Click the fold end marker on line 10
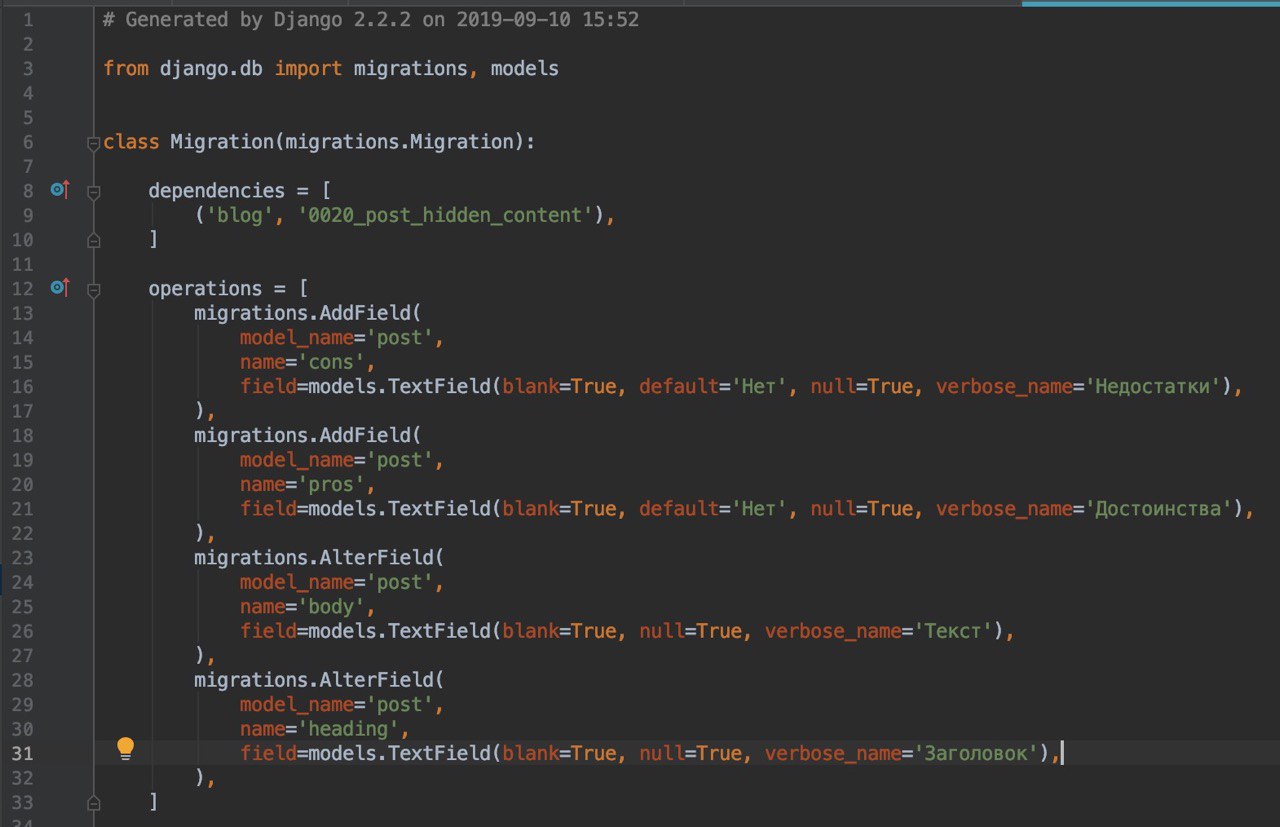Viewport: 1280px width, 827px height. [93, 240]
